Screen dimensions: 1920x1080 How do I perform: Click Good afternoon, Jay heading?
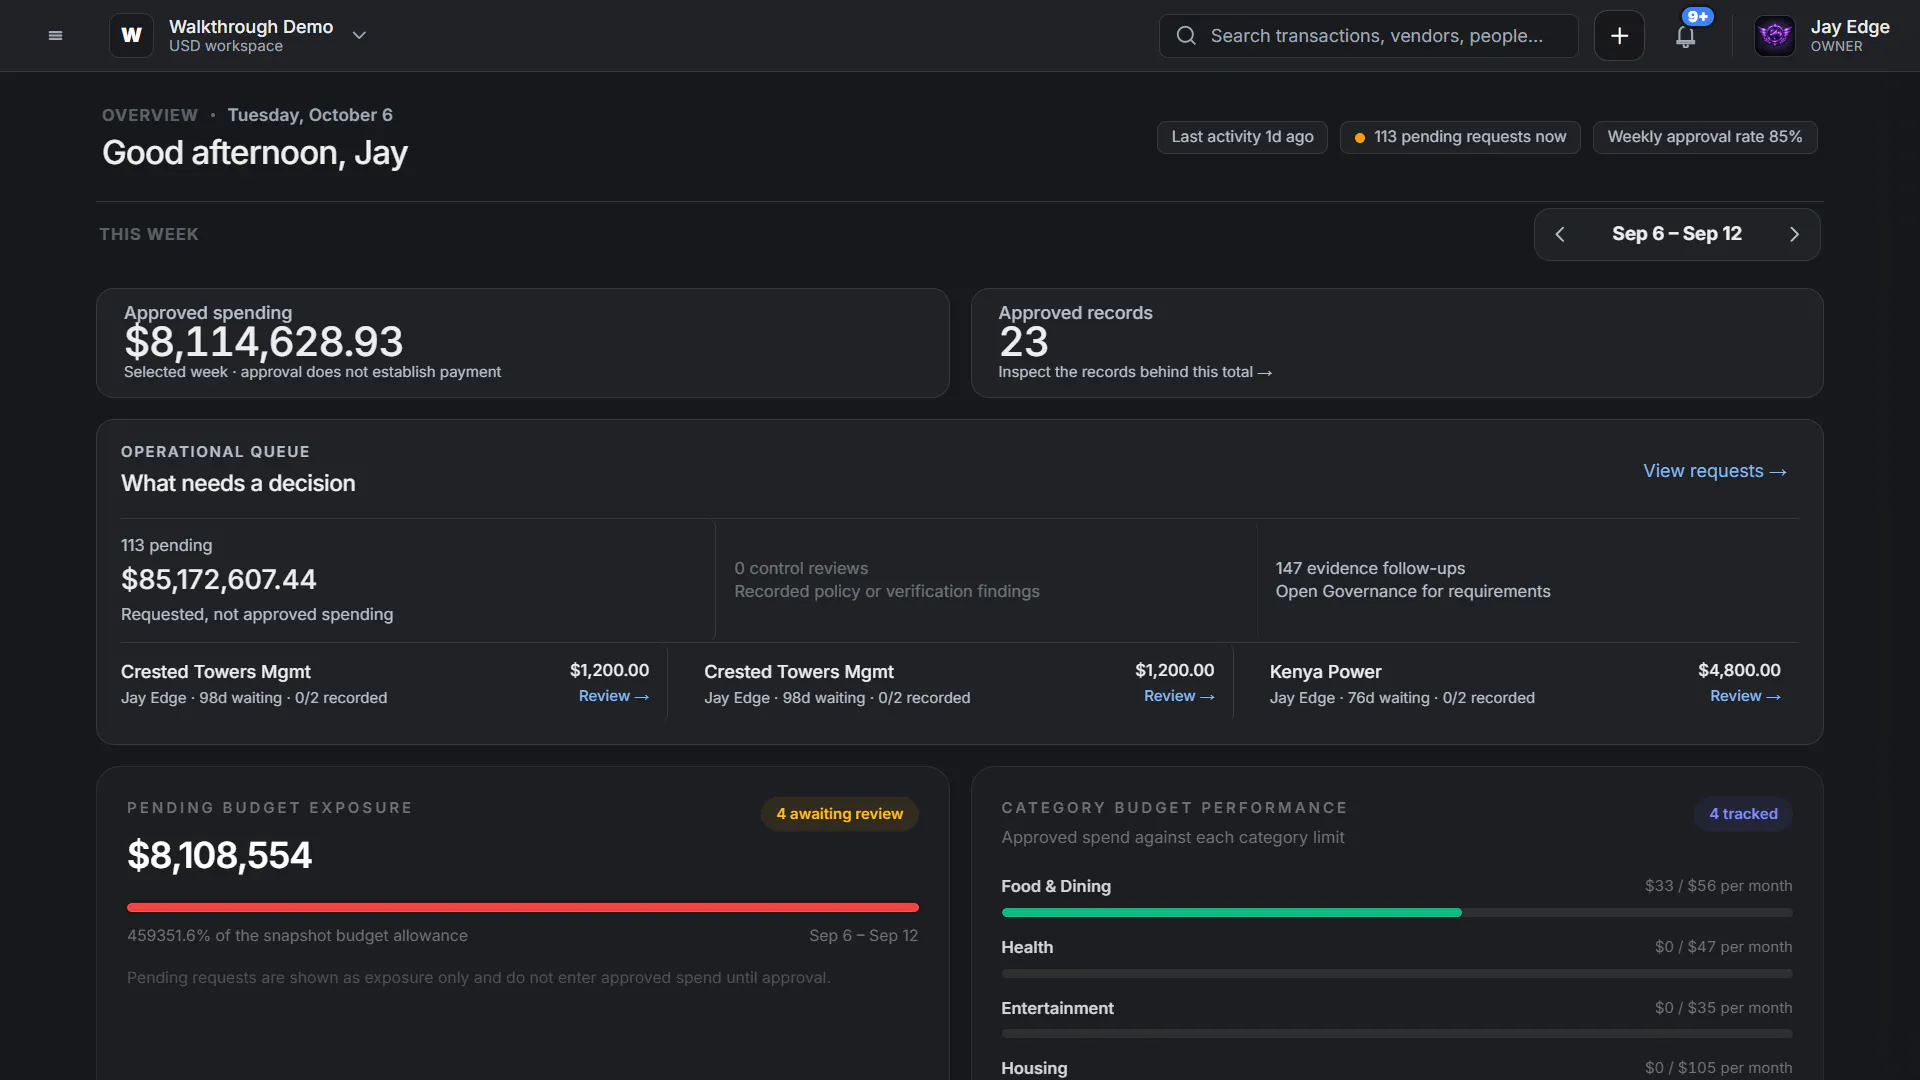pyautogui.click(x=255, y=153)
